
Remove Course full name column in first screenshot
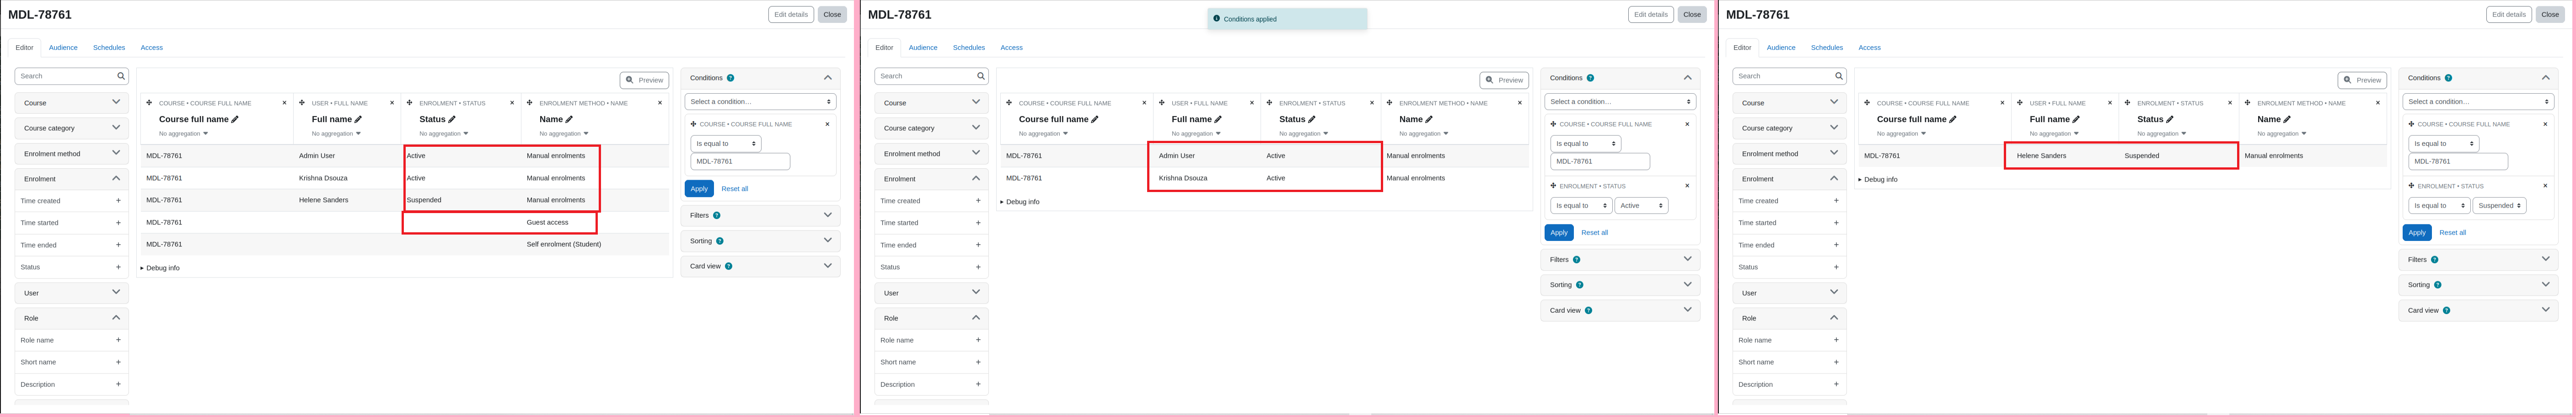click(x=284, y=103)
